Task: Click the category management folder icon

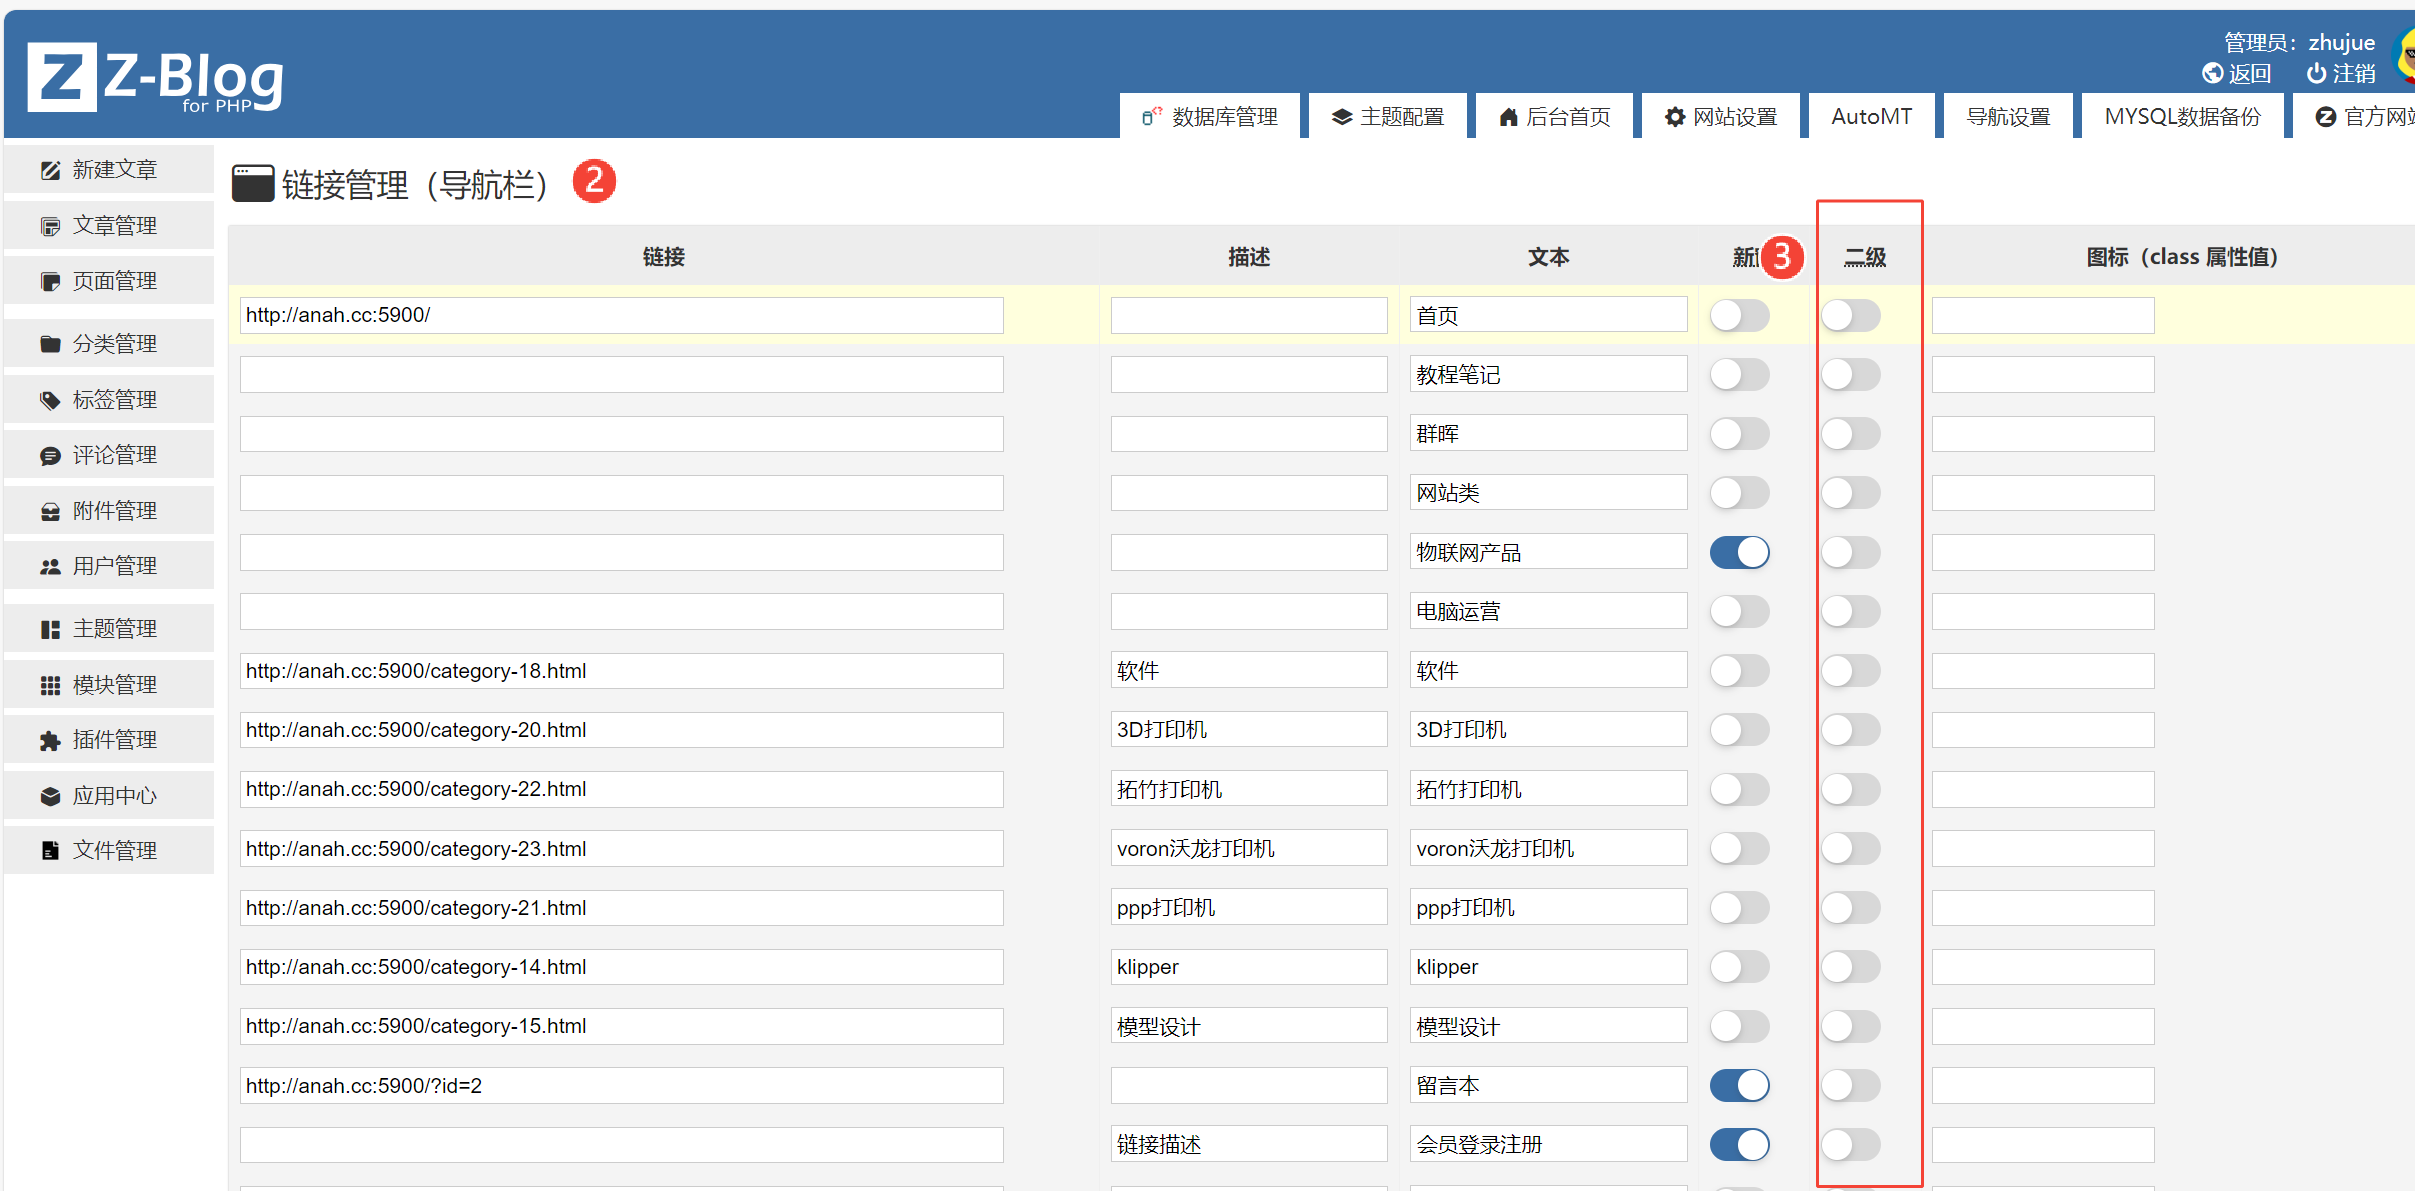Action: point(50,344)
